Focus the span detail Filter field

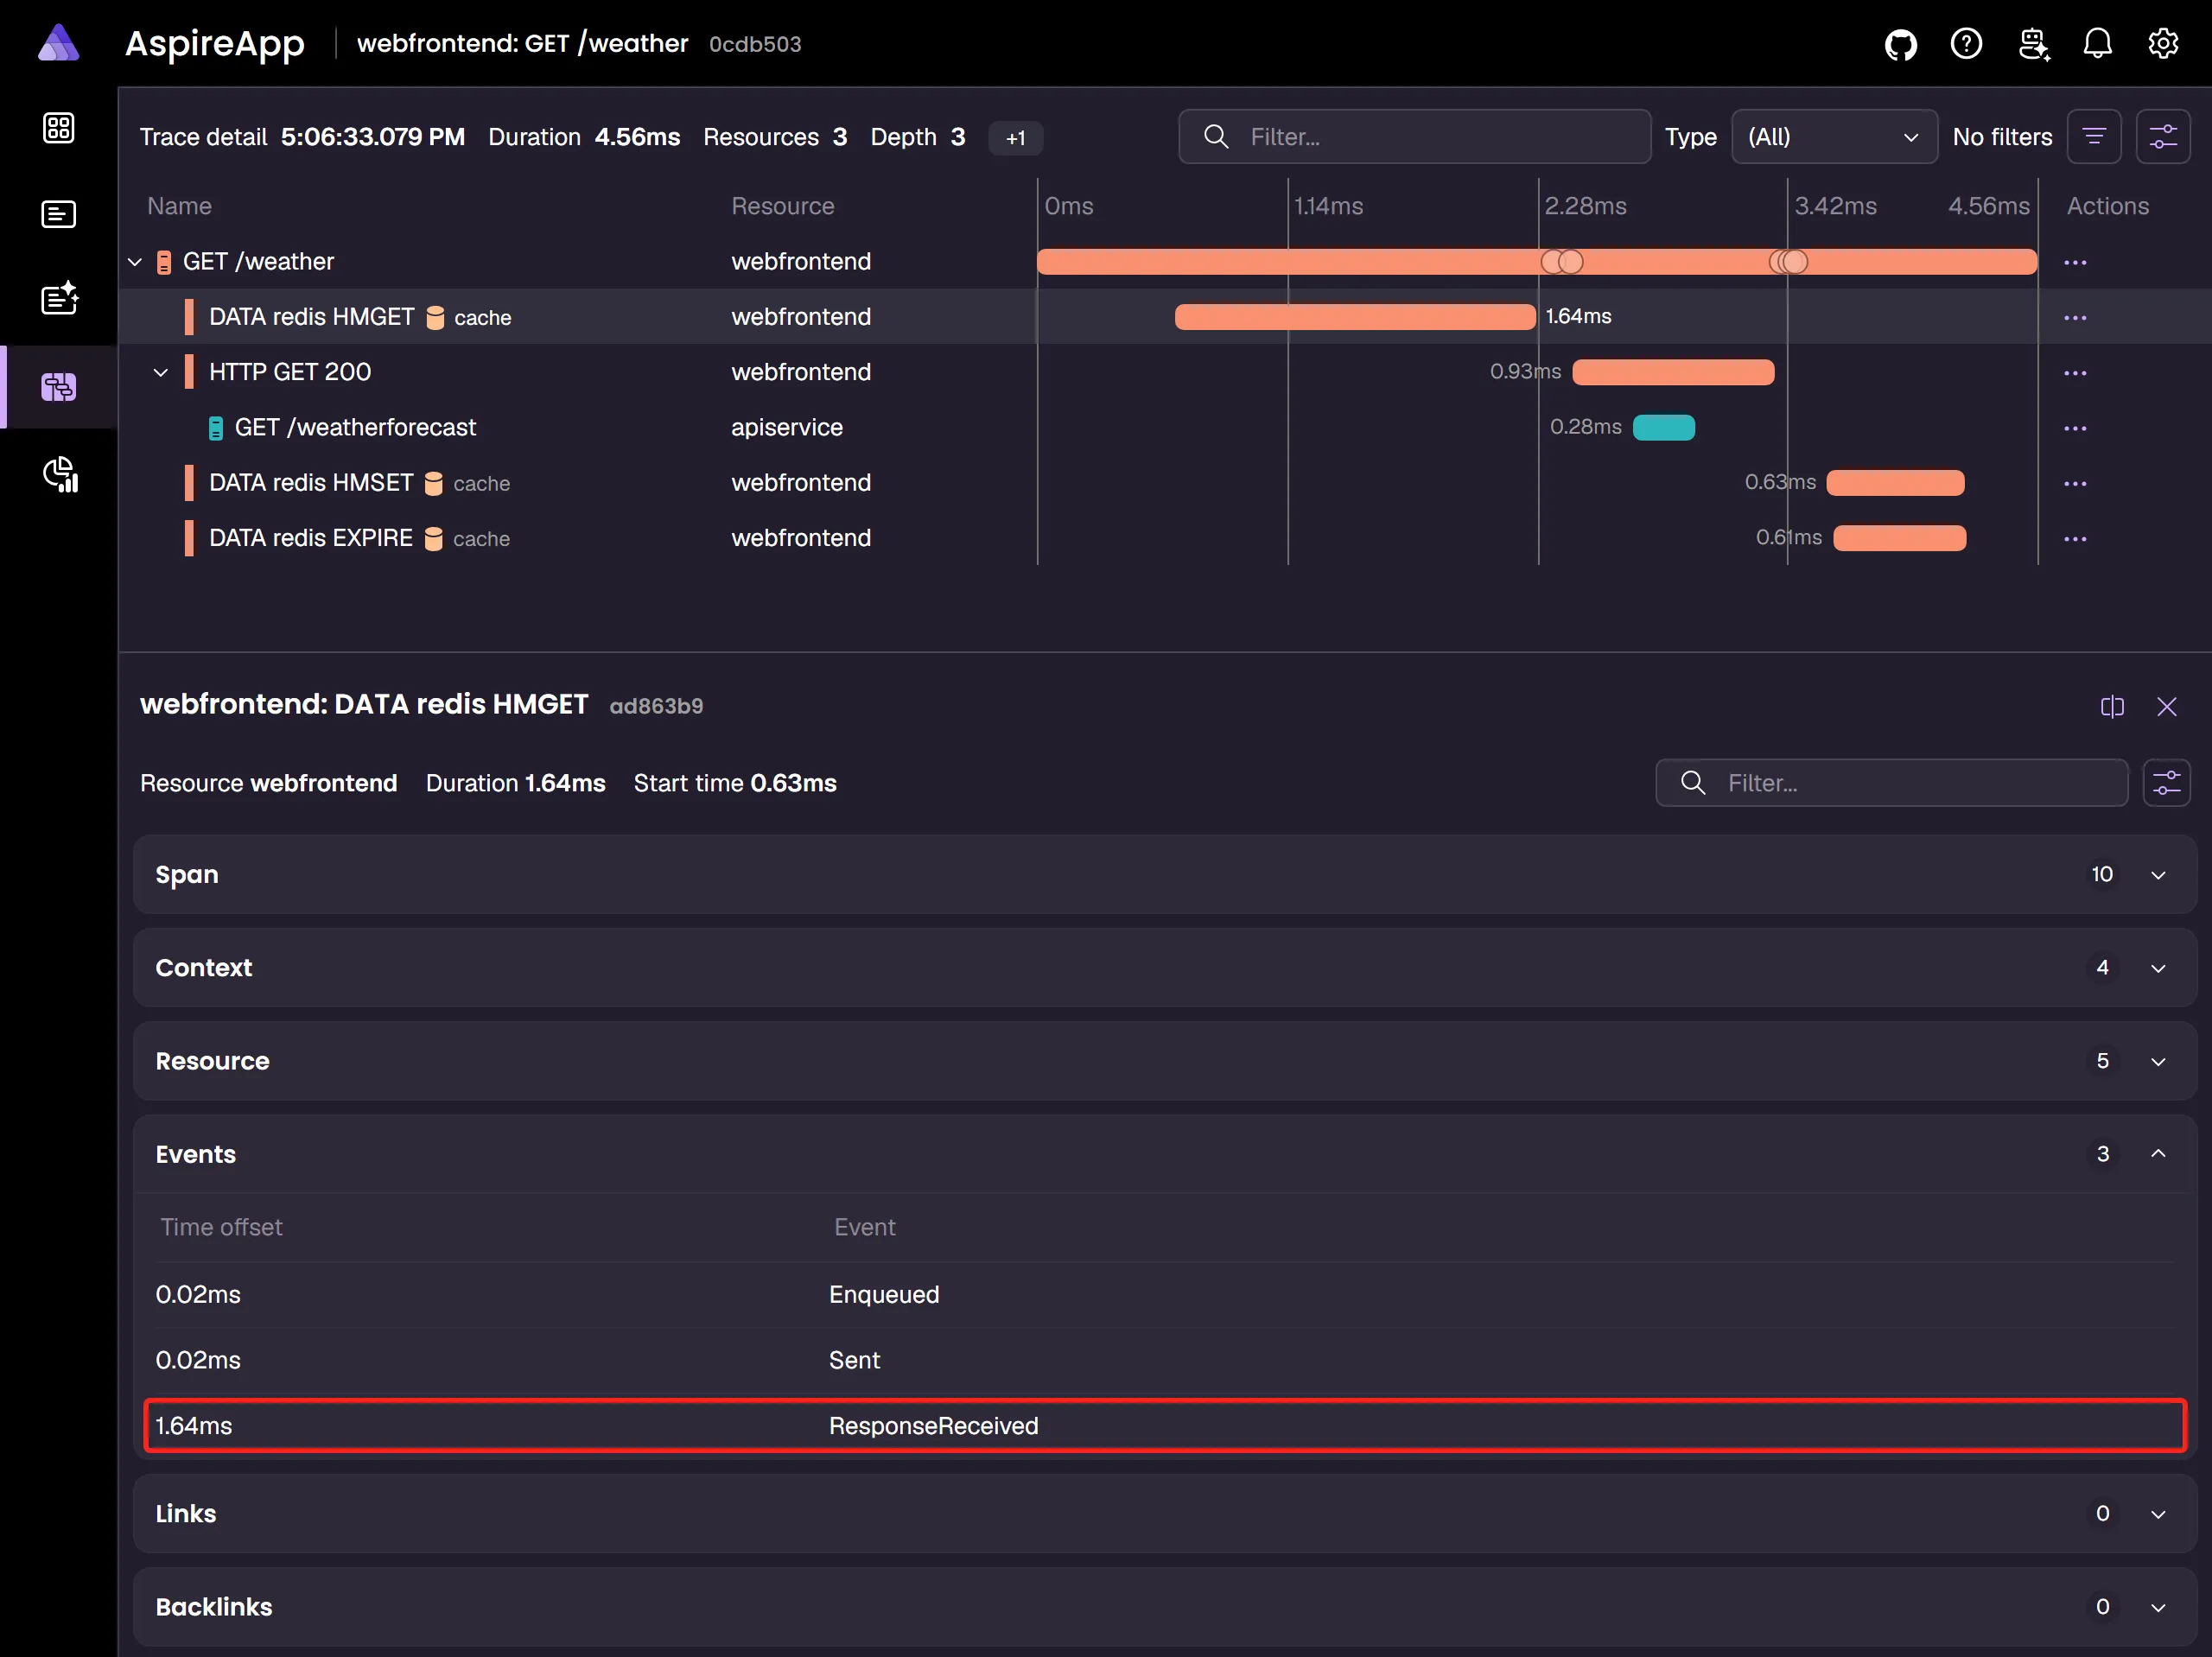[x=1891, y=783]
